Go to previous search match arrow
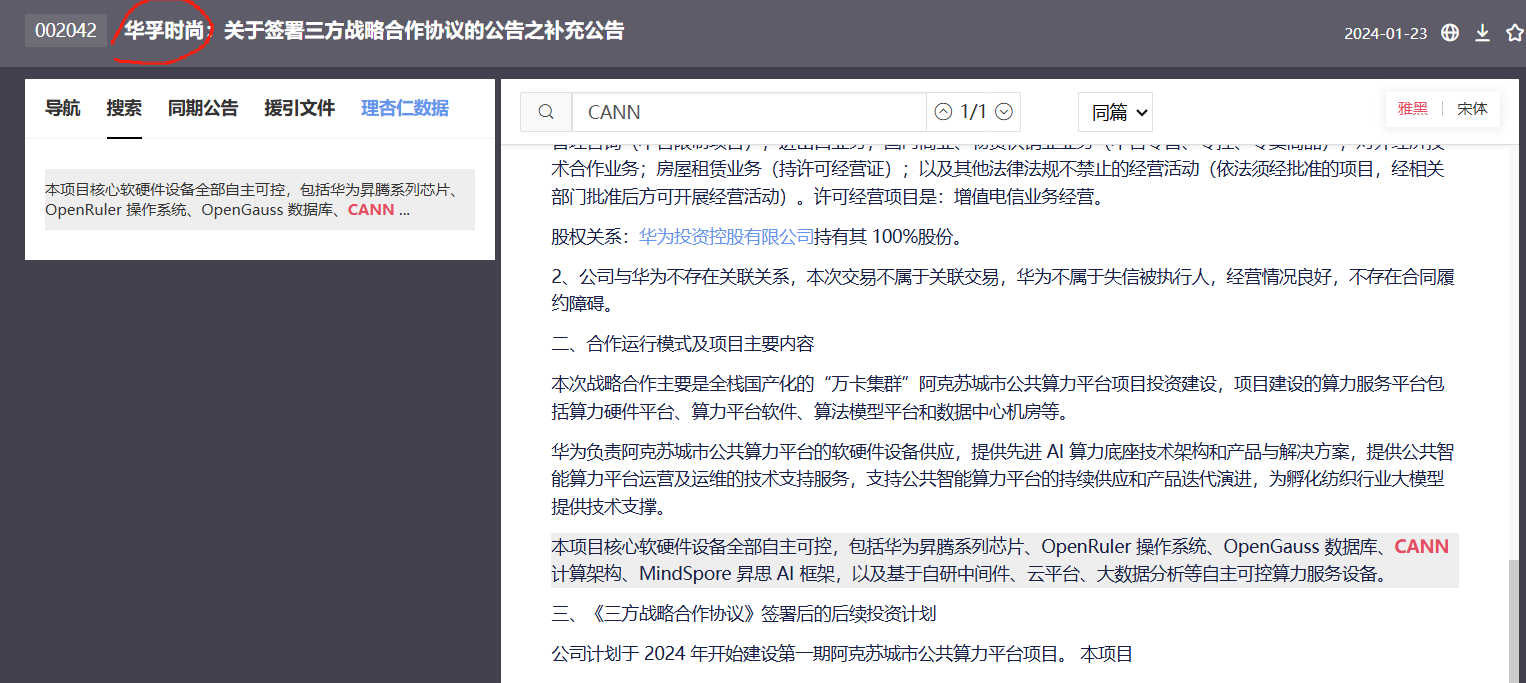This screenshot has height=683, width=1526. tap(943, 112)
